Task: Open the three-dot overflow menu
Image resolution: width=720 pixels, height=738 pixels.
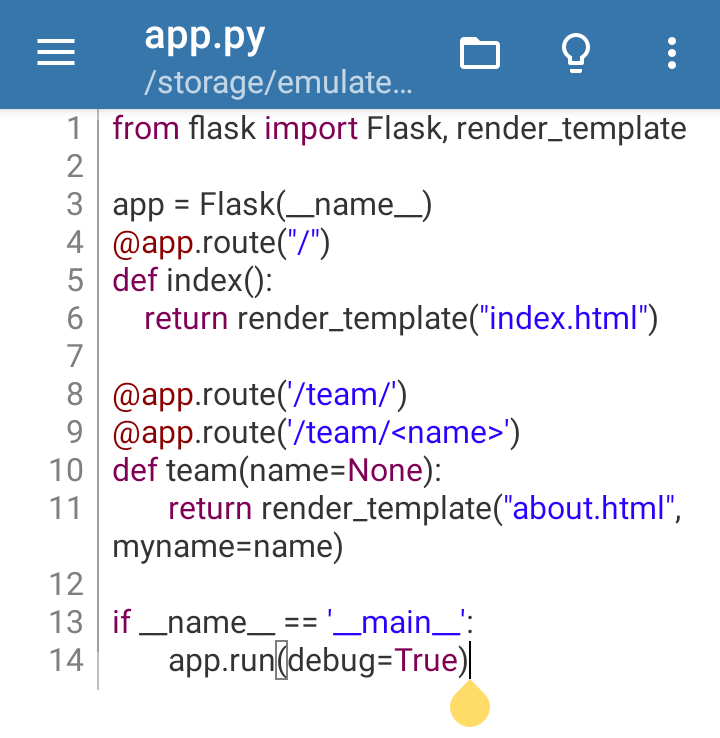Action: click(672, 53)
